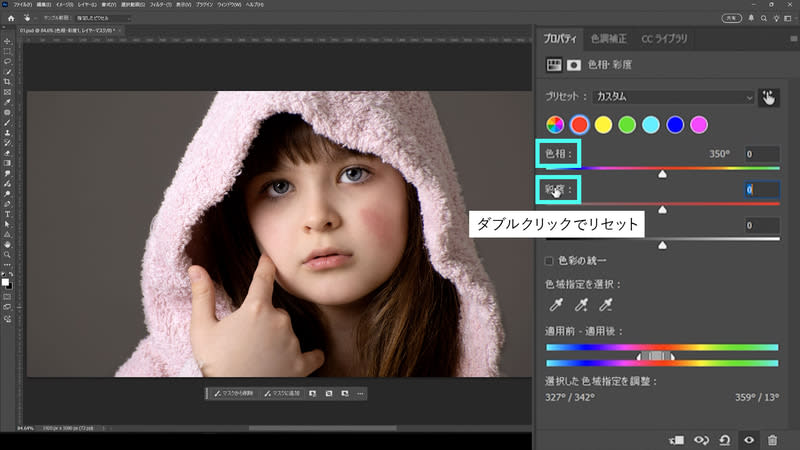Open the three-dots menu on contextual task bar
800x450 pixels.
360,394
